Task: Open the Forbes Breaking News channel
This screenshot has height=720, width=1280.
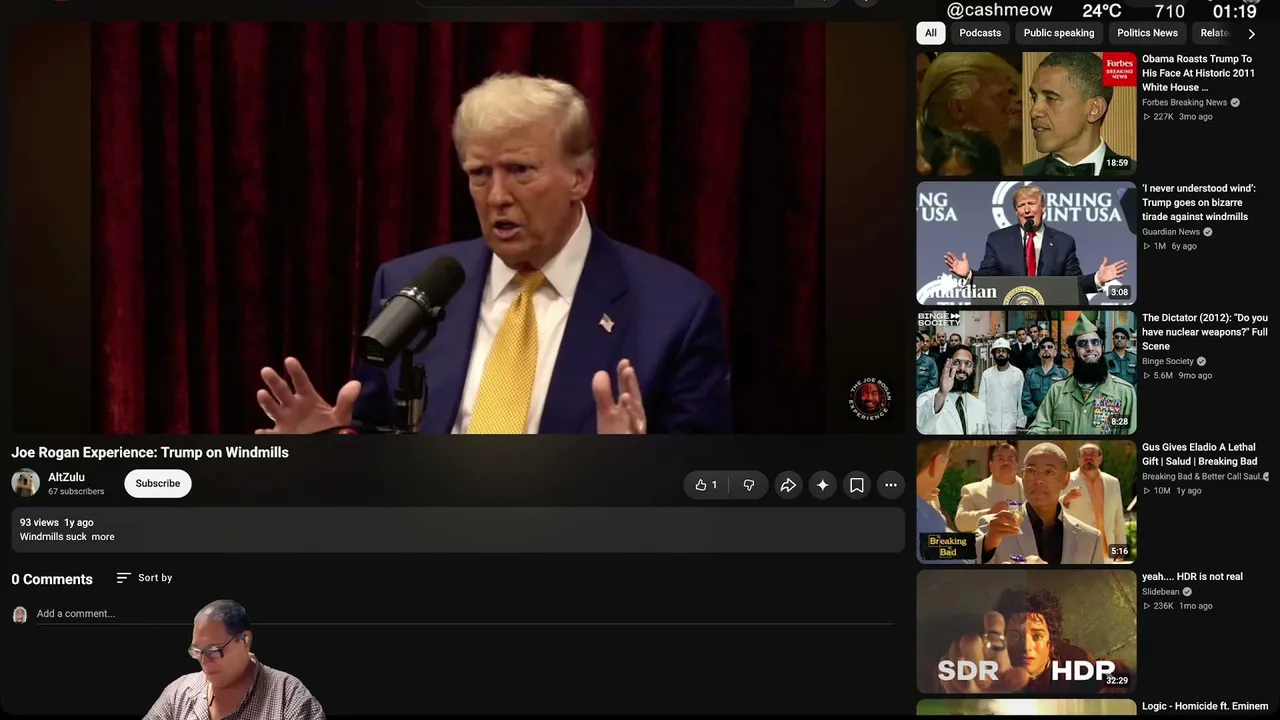Action: [x=1184, y=102]
